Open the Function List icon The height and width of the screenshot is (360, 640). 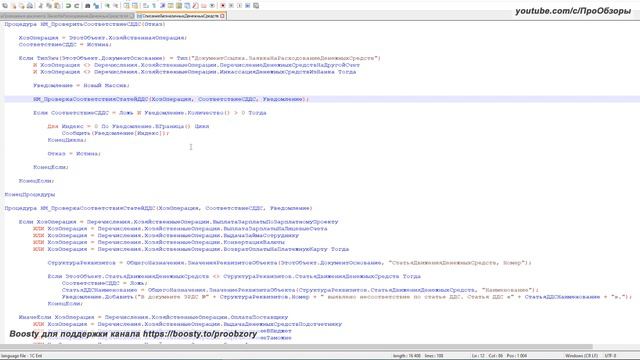click(195, 6)
